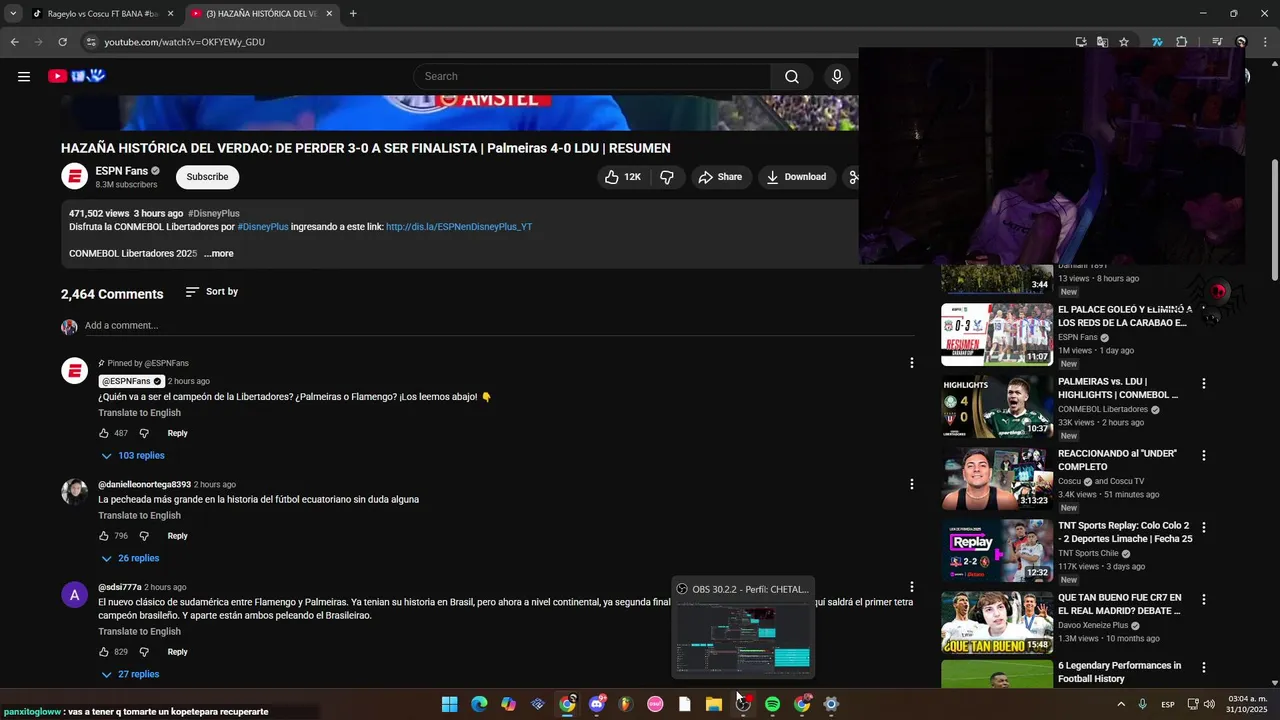Image resolution: width=1280 pixels, height=720 pixels.
Task: Open the #DisneyPlus hashtag next to views
Action: (214, 214)
